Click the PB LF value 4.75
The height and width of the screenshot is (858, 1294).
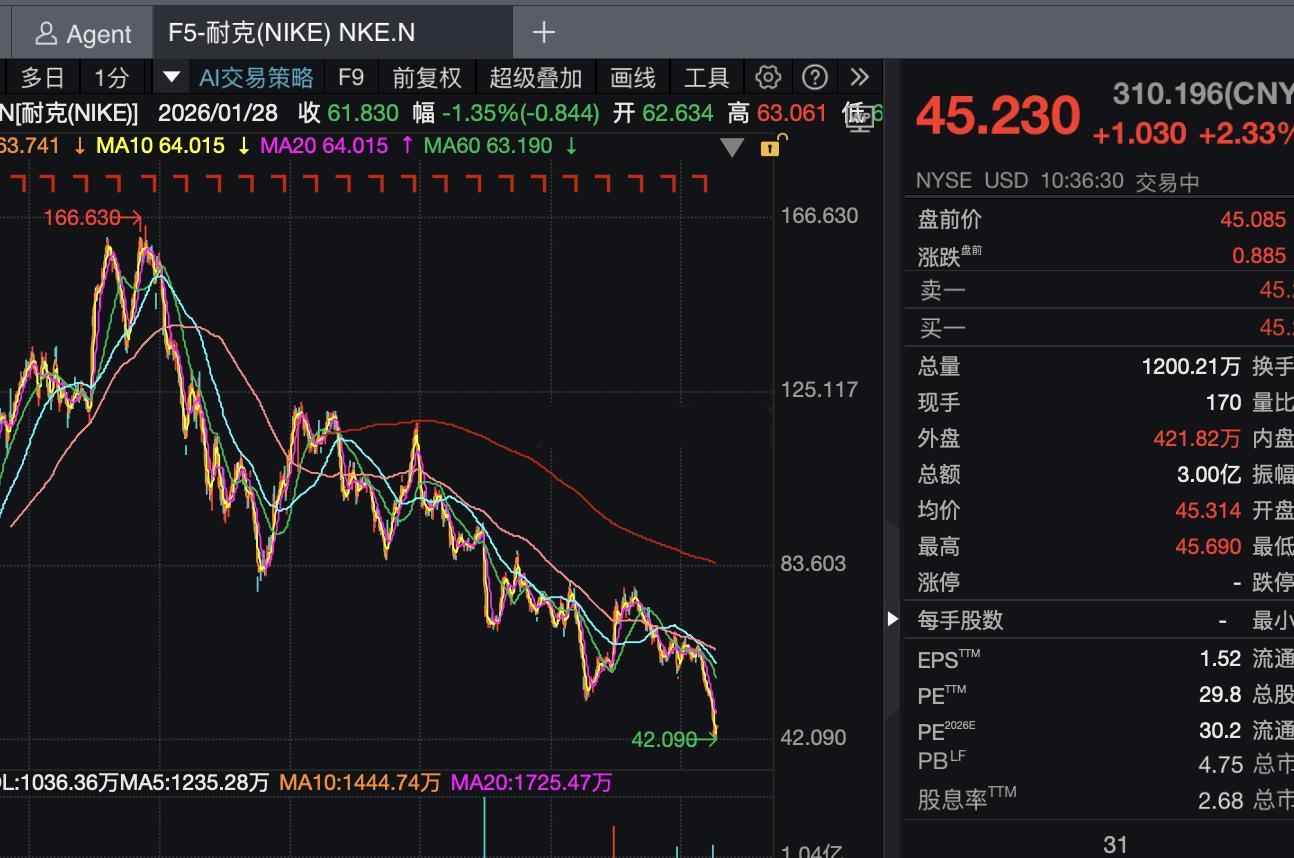(1220, 764)
